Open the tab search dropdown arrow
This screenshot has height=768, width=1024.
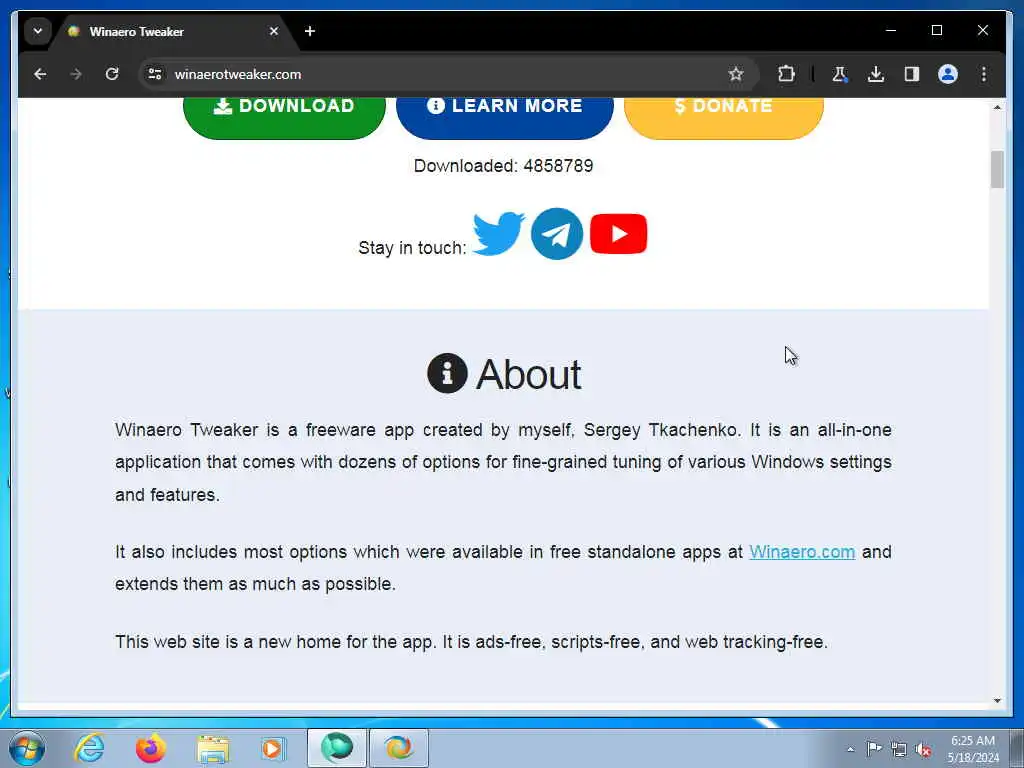[x=38, y=31]
